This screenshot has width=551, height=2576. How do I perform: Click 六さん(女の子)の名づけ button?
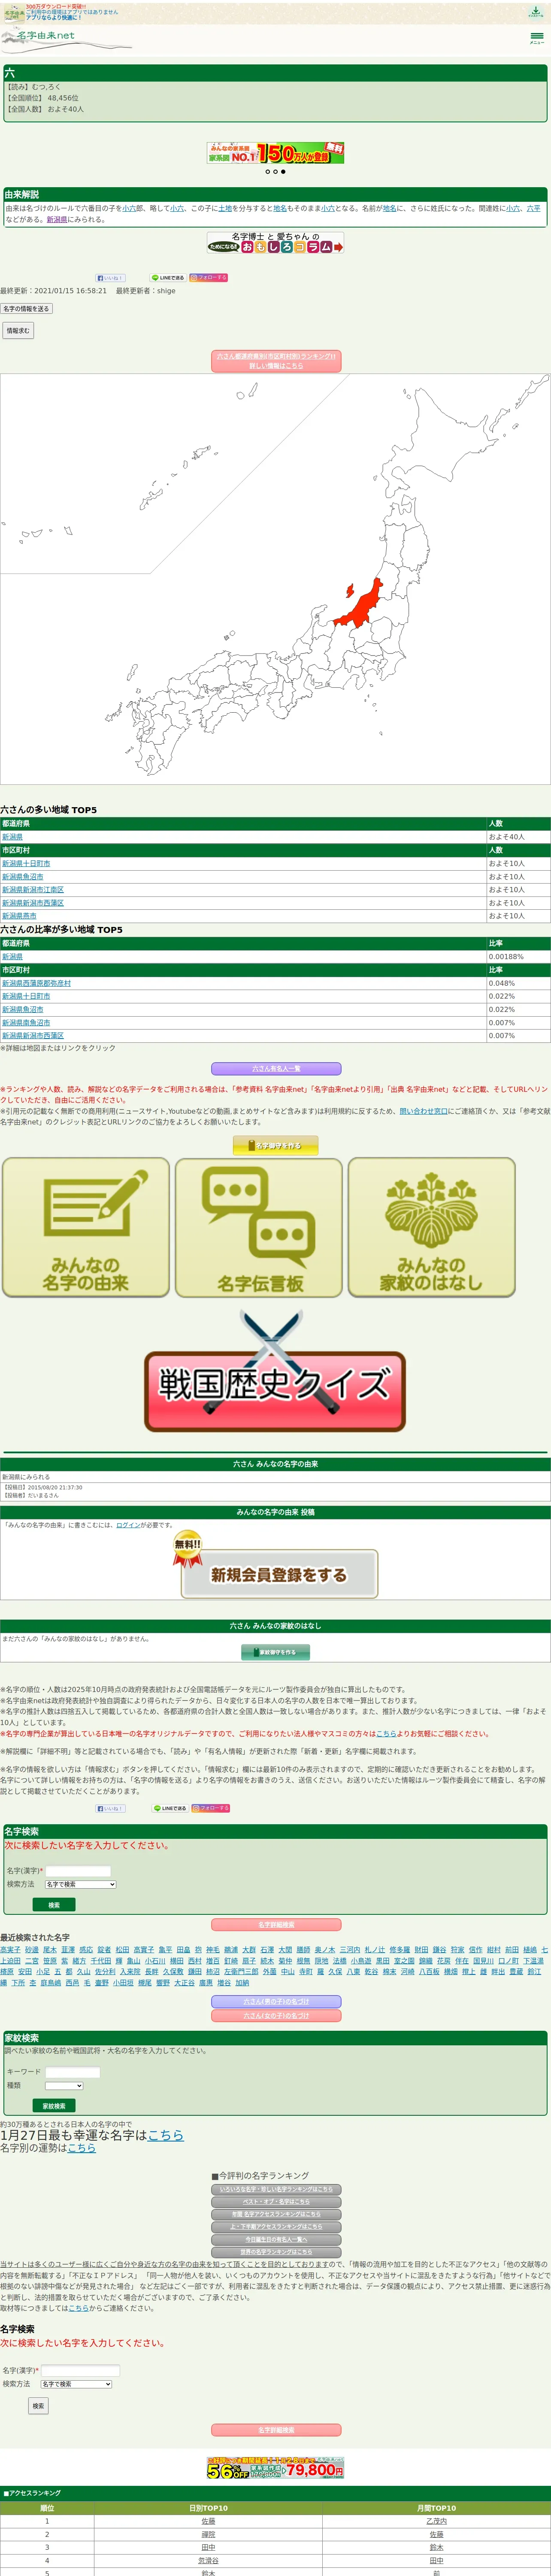pos(276,2017)
